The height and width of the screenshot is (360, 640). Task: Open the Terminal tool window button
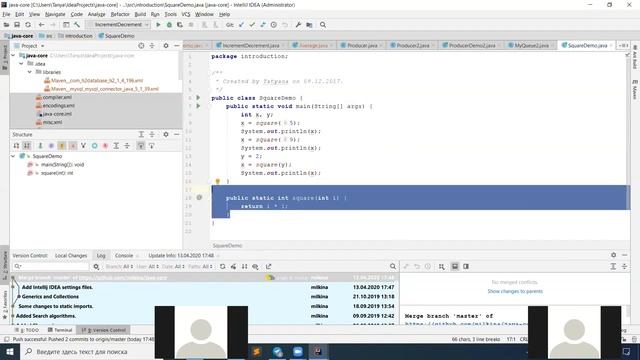tap(60, 330)
